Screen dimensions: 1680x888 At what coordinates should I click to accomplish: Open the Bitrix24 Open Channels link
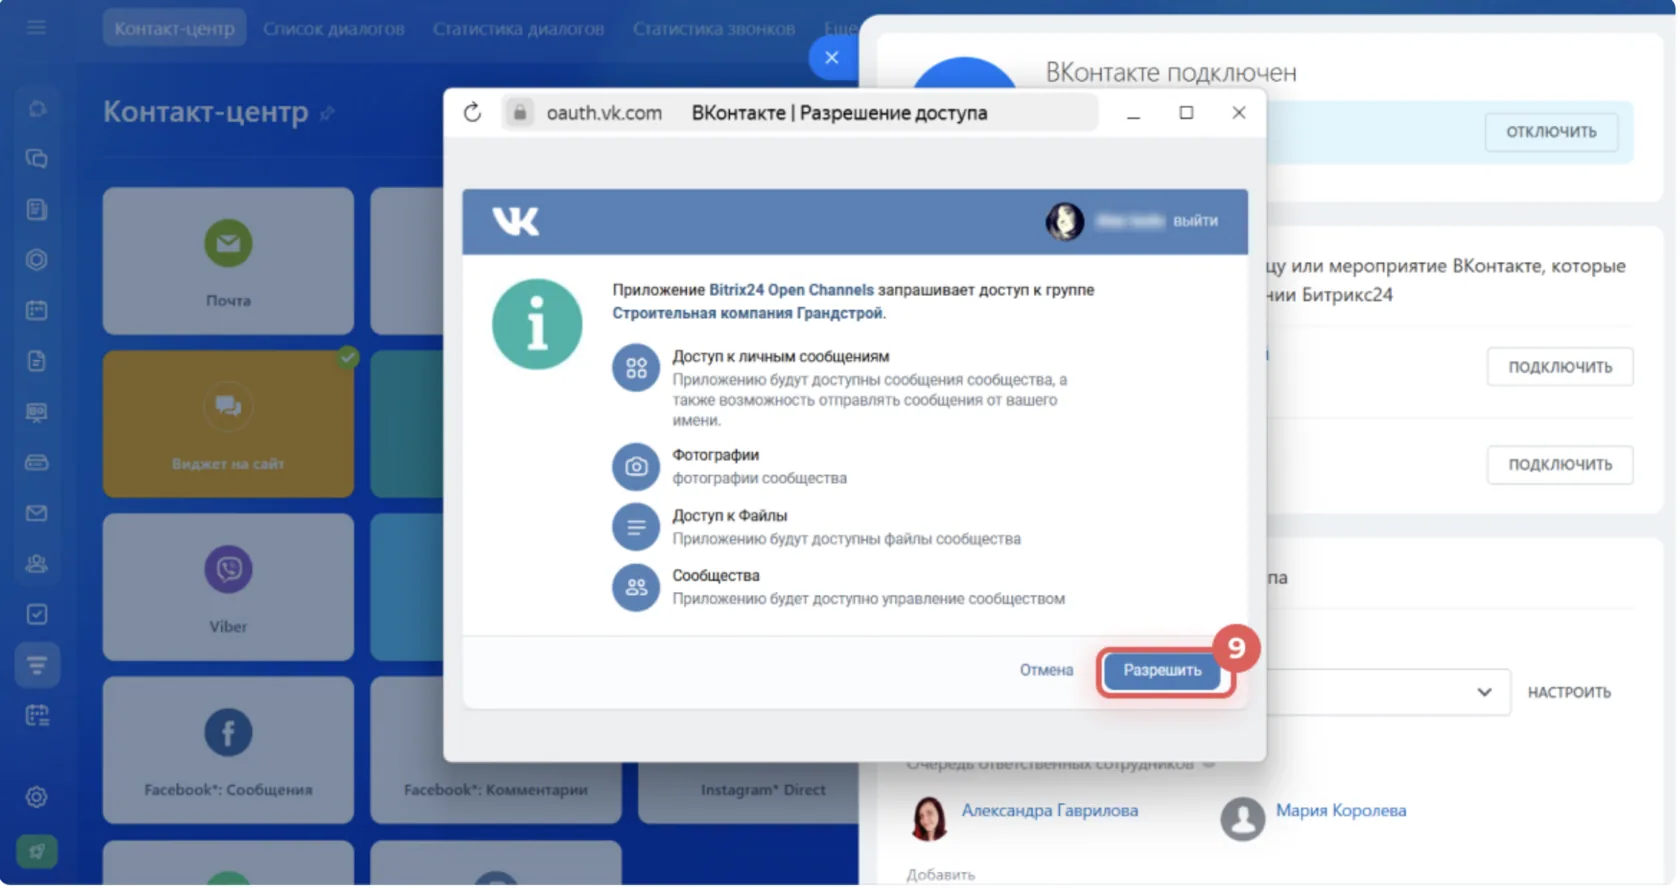tap(791, 290)
